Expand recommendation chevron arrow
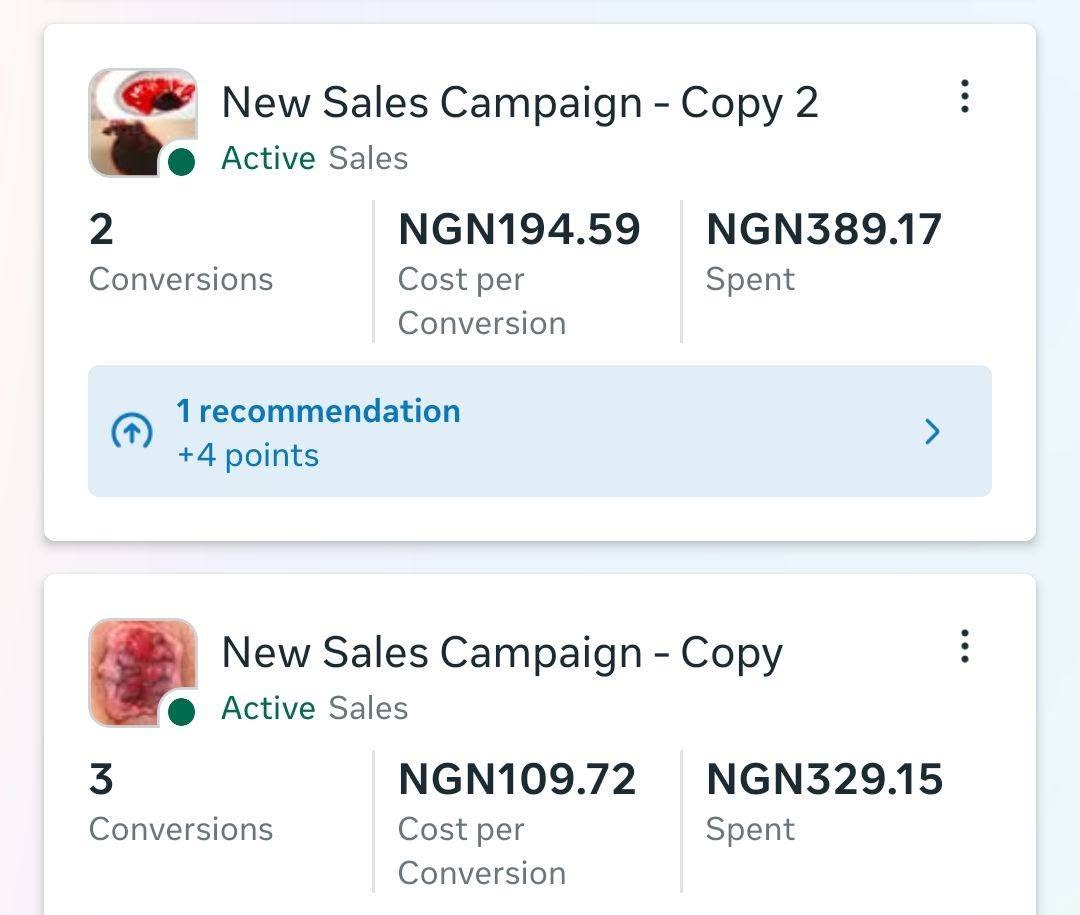 tap(932, 431)
